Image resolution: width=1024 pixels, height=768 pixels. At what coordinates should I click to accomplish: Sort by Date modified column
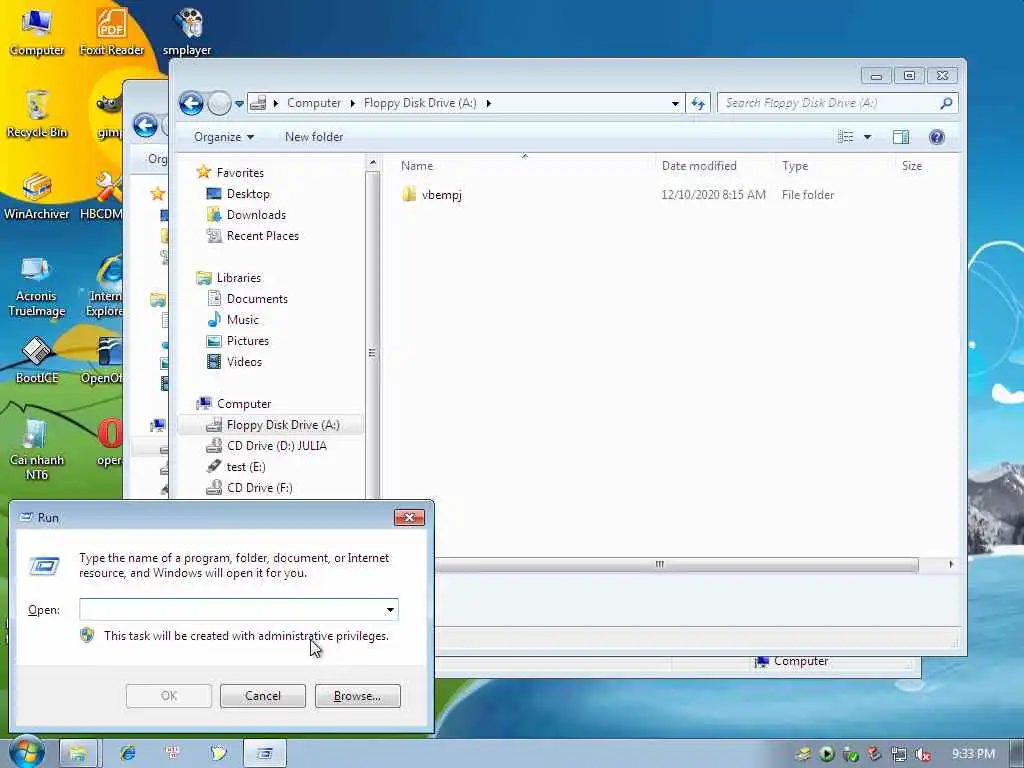(x=699, y=166)
